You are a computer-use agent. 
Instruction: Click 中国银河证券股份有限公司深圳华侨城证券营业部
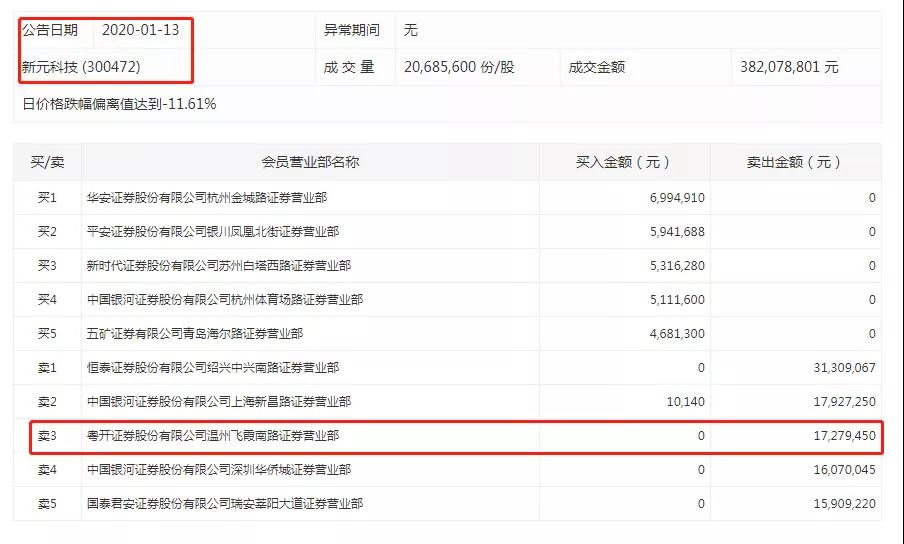click(219, 470)
